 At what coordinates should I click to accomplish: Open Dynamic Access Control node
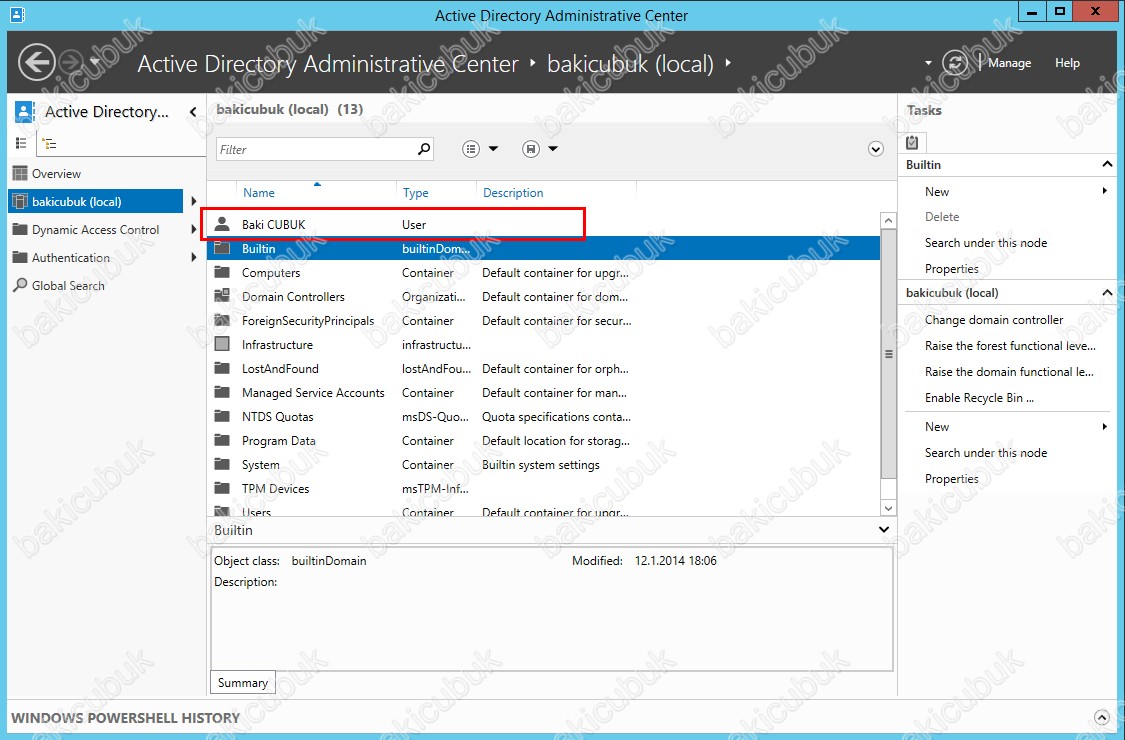95,230
